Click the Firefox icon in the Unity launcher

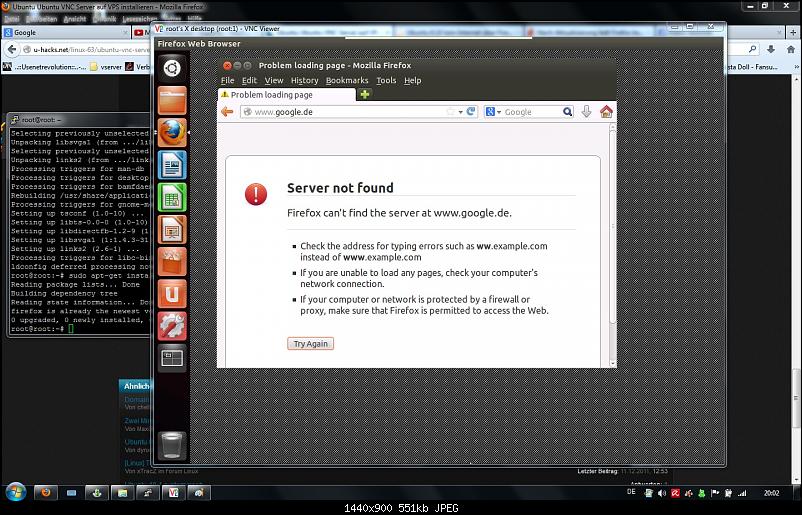click(x=172, y=132)
